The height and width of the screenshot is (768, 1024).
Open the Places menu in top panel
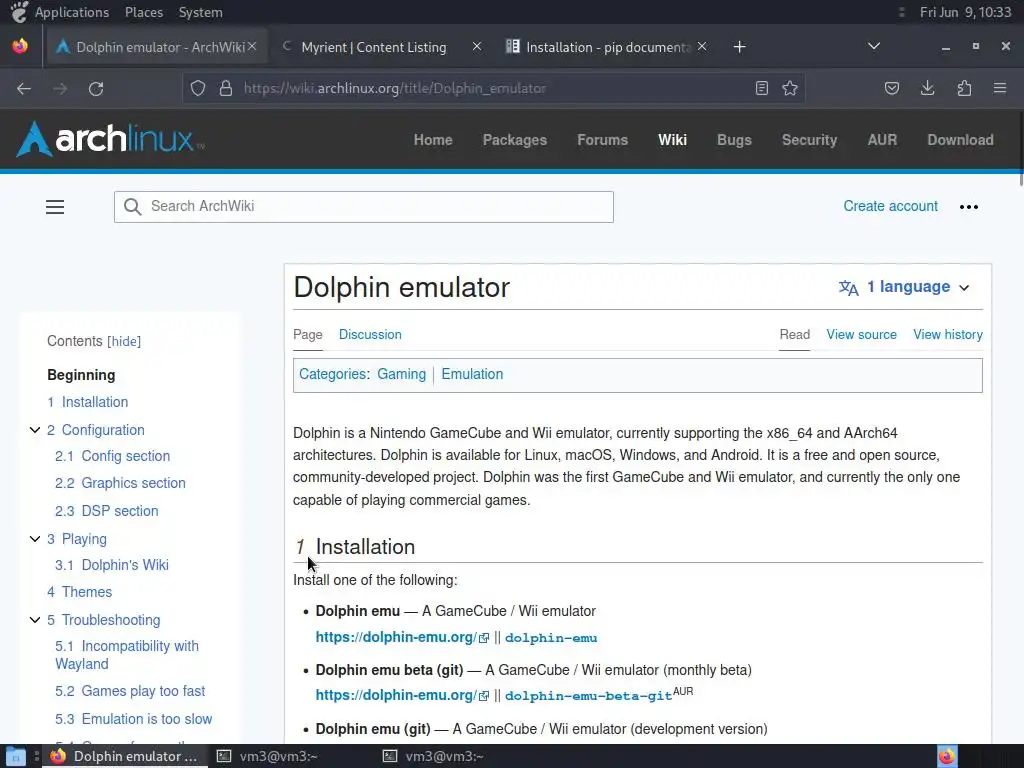pyautogui.click(x=144, y=12)
